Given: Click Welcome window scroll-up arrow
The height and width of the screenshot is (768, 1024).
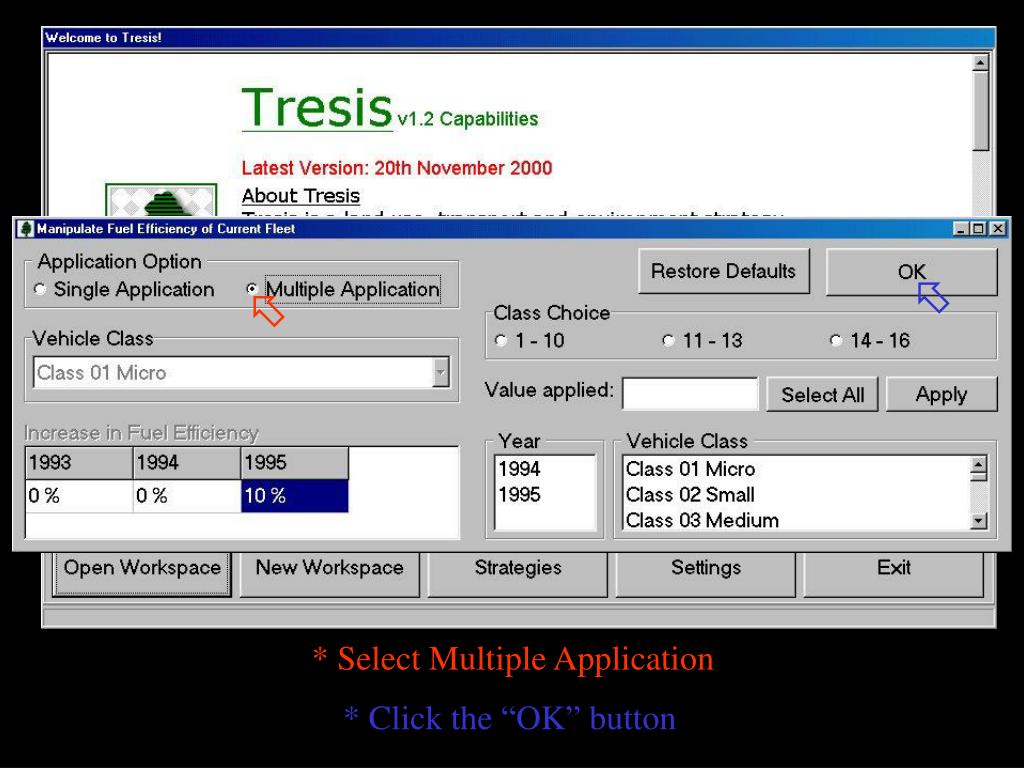Looking at the screenshot, I should tap(980, 63).
